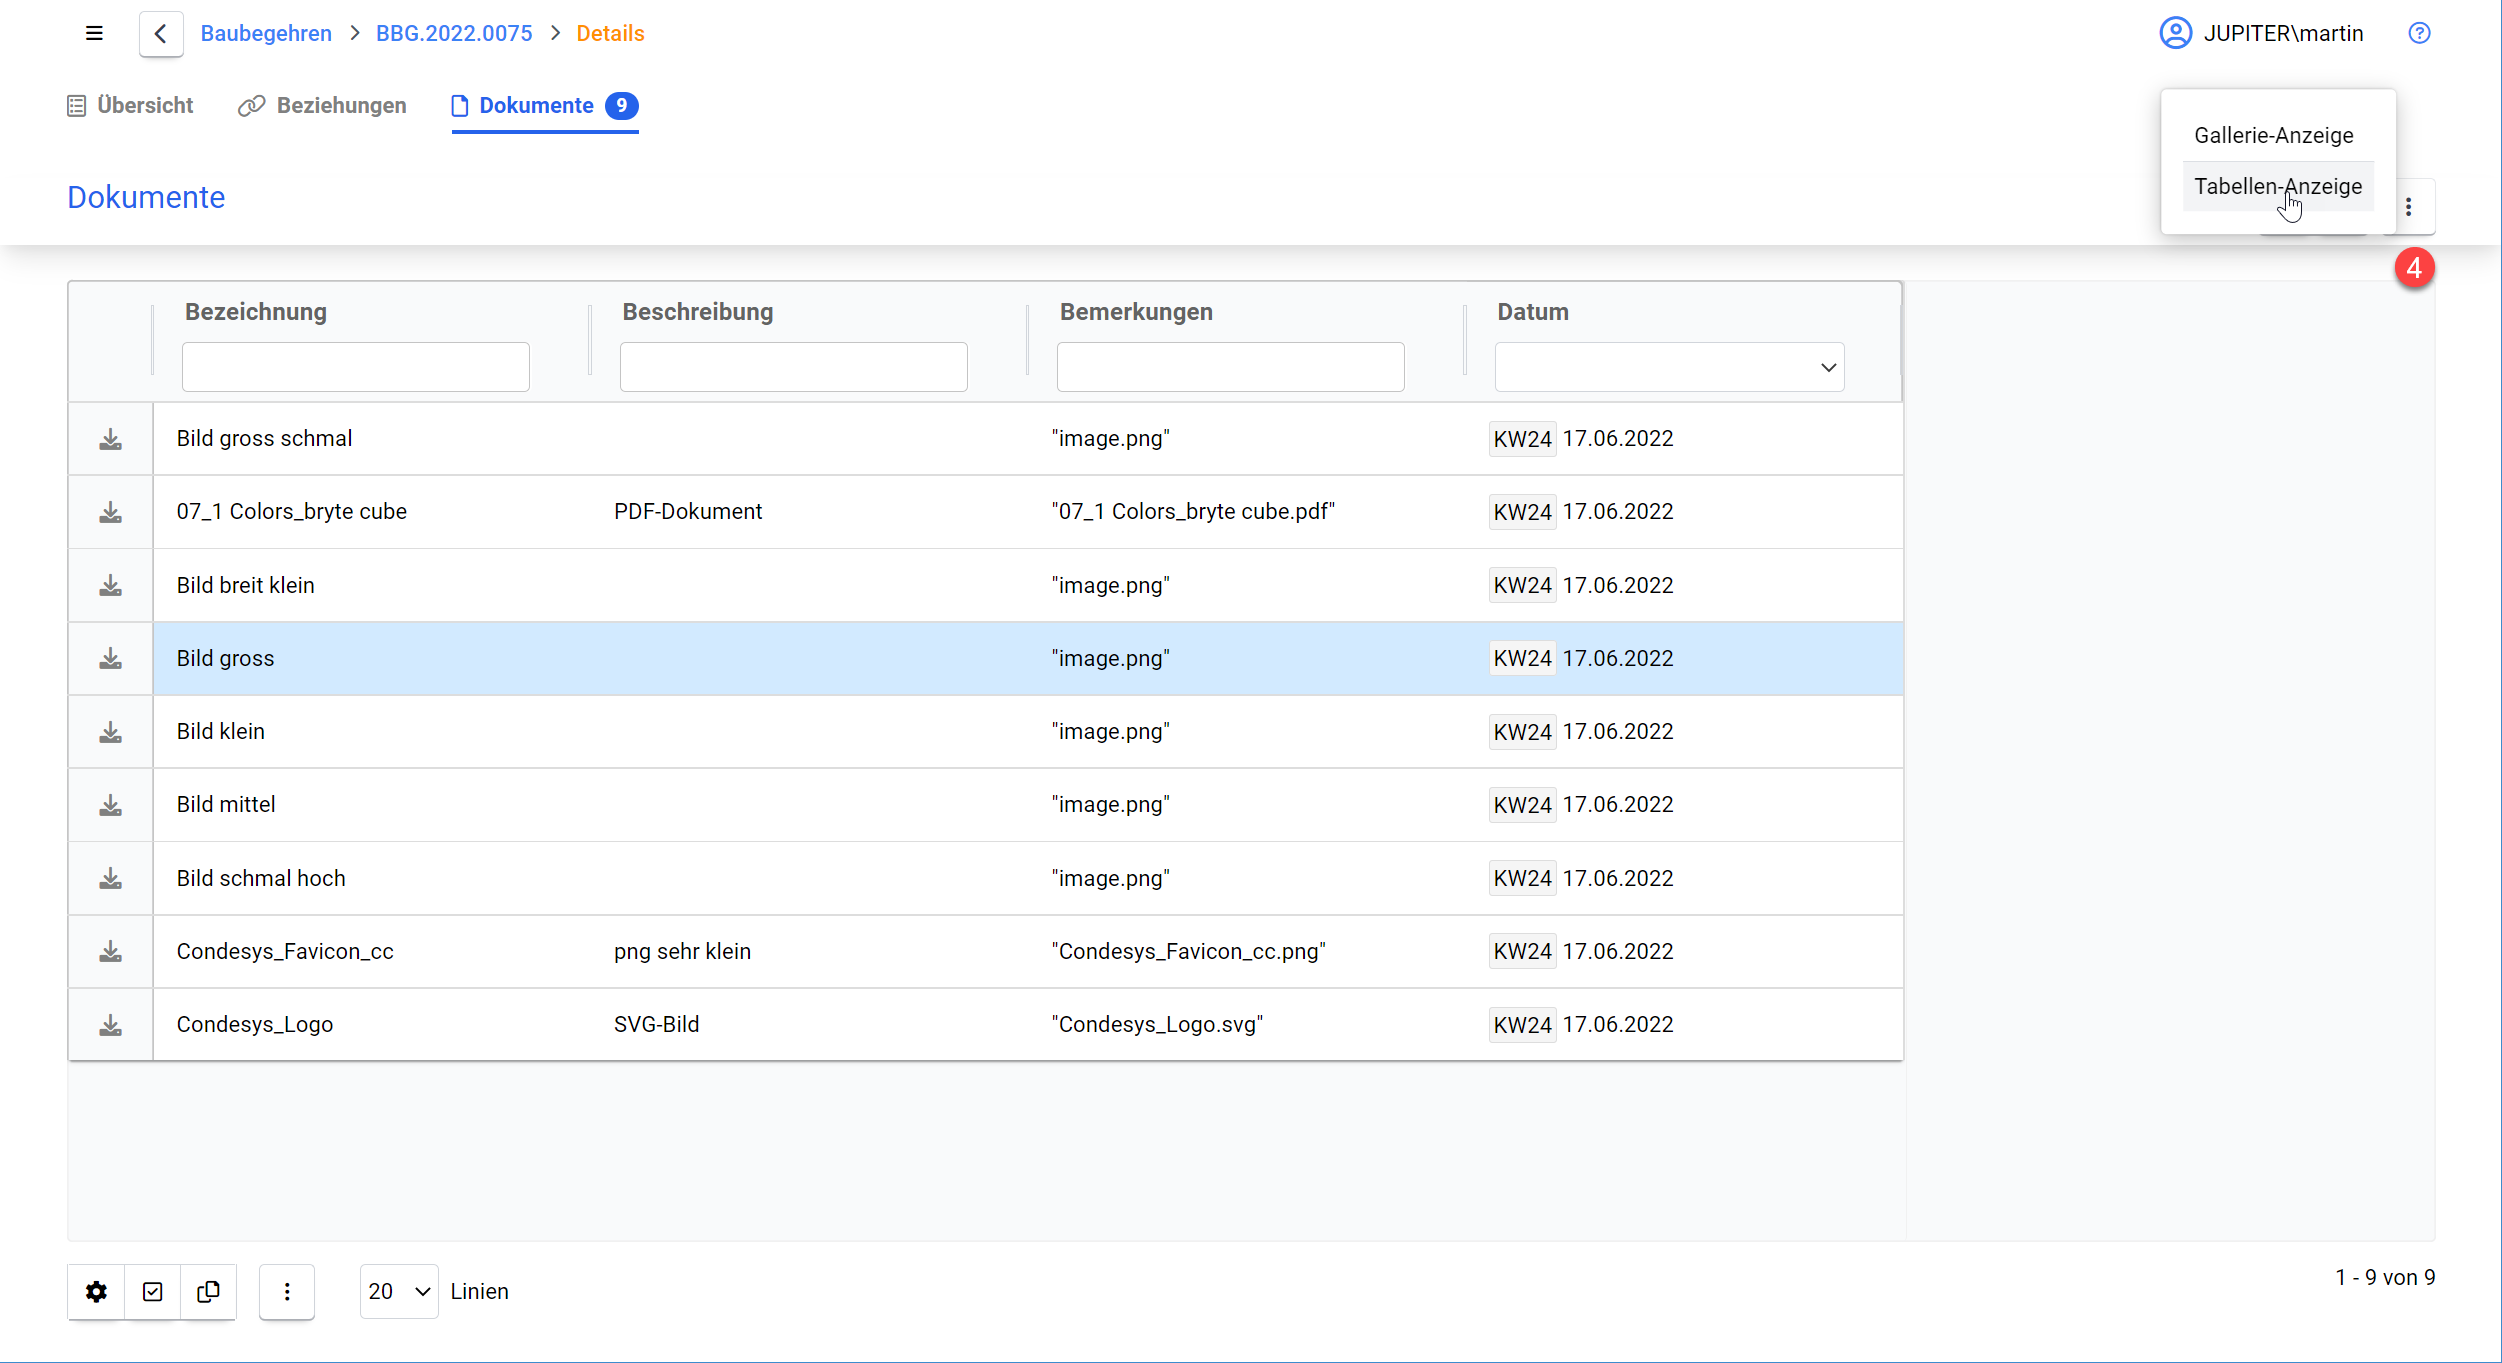The width and height of the screenshot is (2502, 1363).
Task: Open the JUPITER\martin user profile icon
Action: [x=2175, y=33]
